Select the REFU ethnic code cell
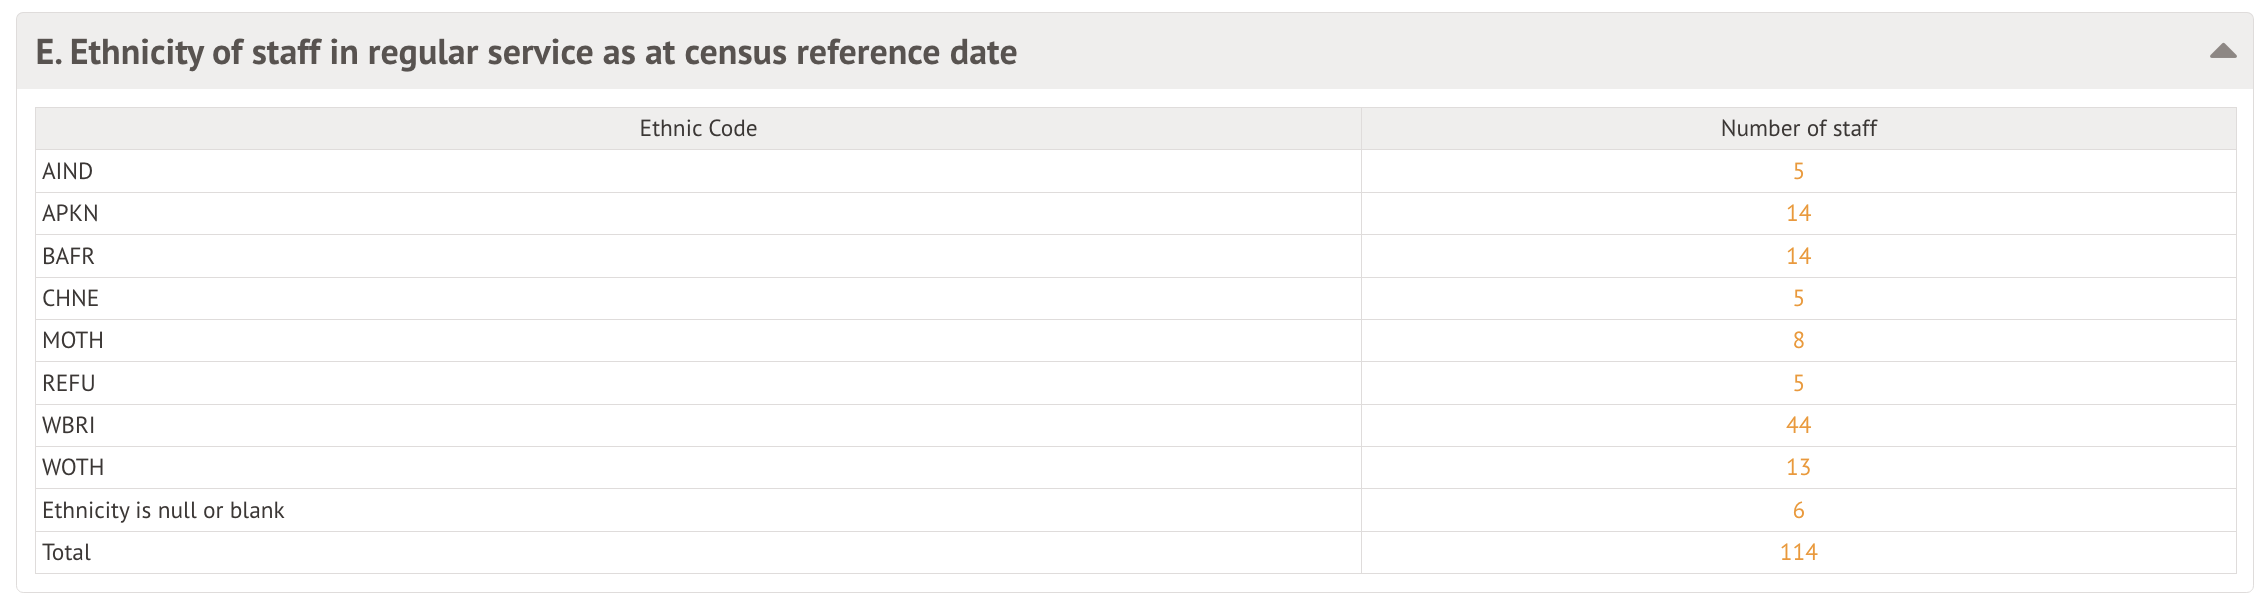Screen dimensions: 2268x604 point(69,384)
